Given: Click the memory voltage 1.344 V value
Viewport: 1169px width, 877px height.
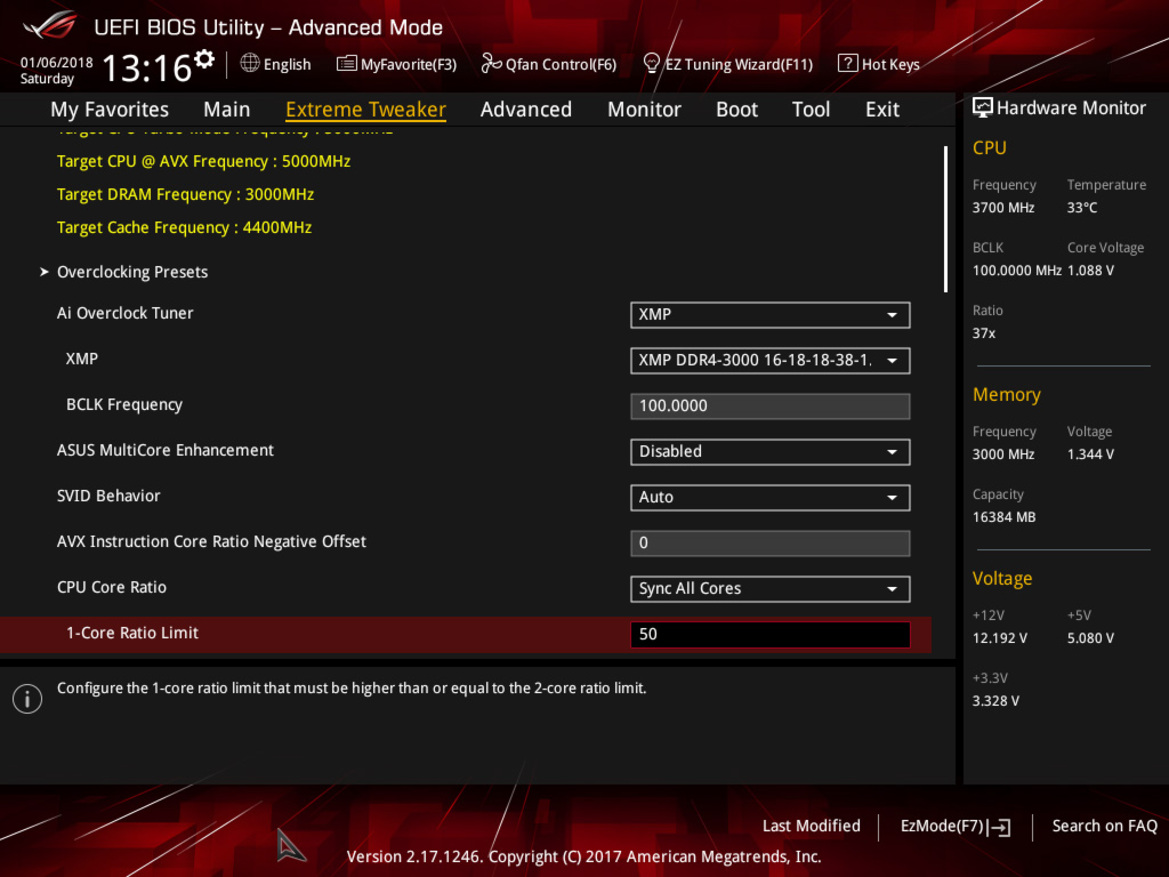Looking at the screenshot, I should click(1090, 455).
